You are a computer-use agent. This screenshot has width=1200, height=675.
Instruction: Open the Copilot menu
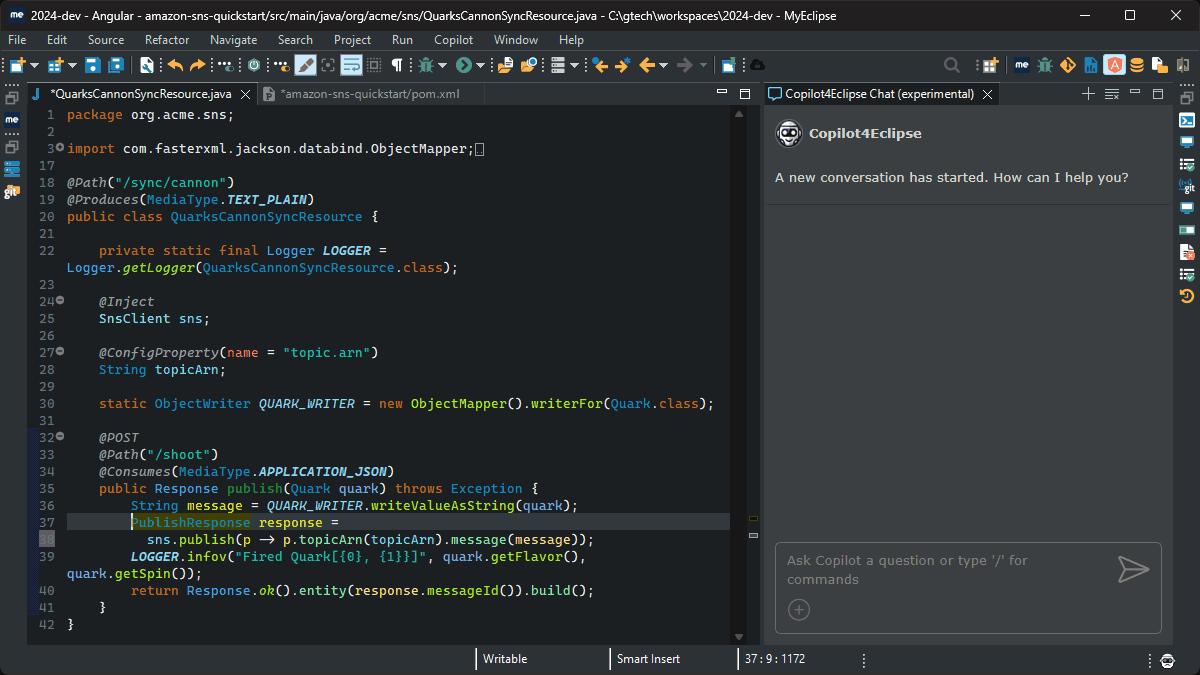(x=453, y=40)
